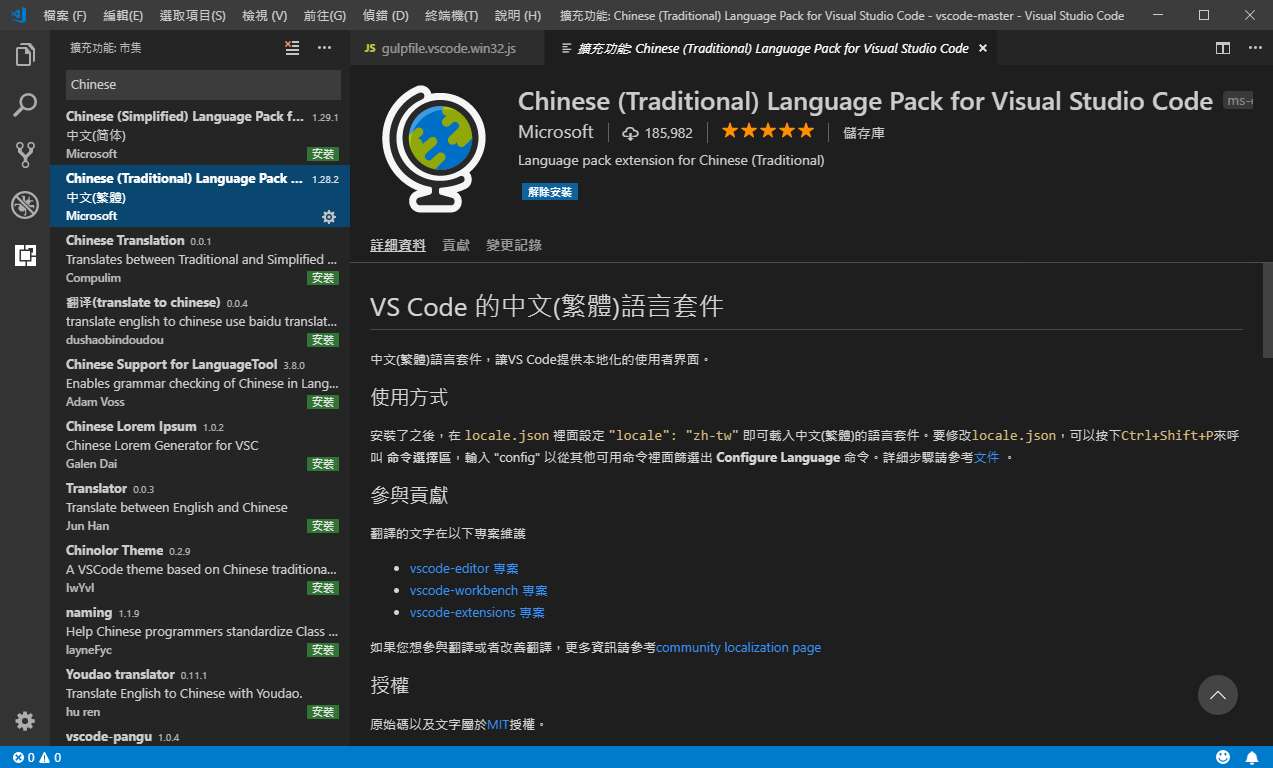Click the split editor icon
This screenshot has height=768, width=1273.
click(x=1222, y=48)
